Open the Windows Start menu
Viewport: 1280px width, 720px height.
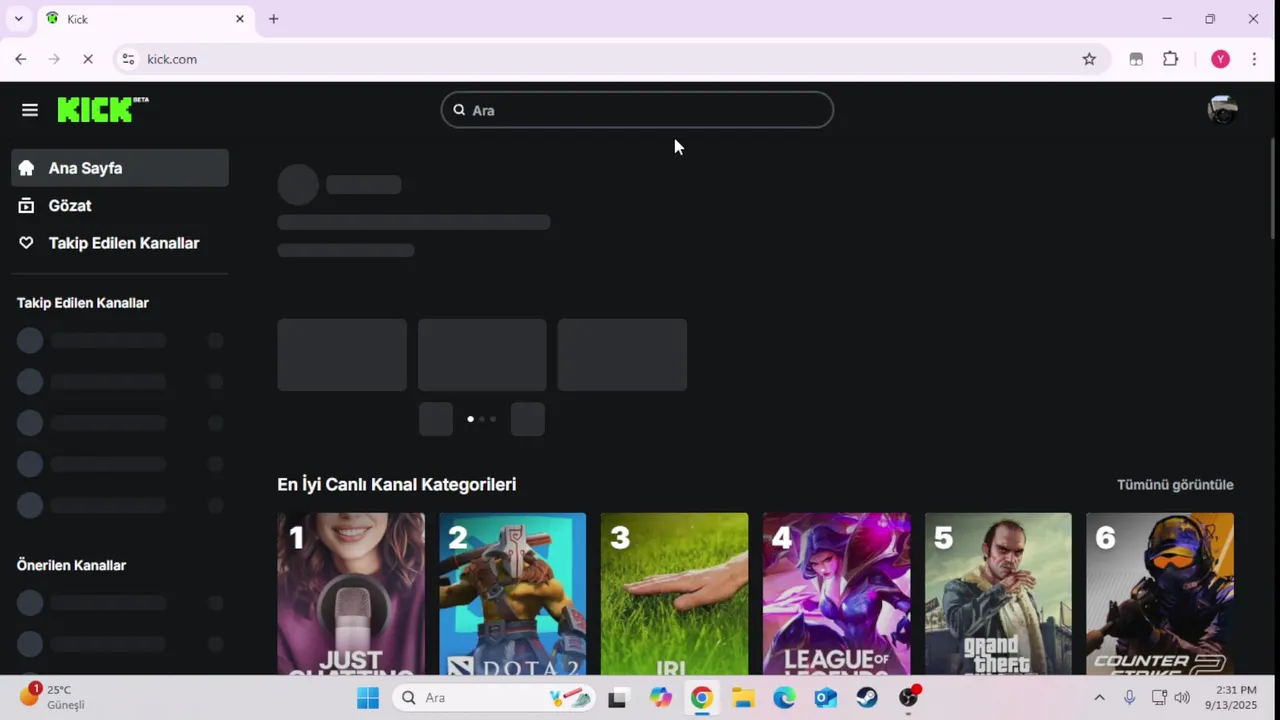[x=368, y=698]
